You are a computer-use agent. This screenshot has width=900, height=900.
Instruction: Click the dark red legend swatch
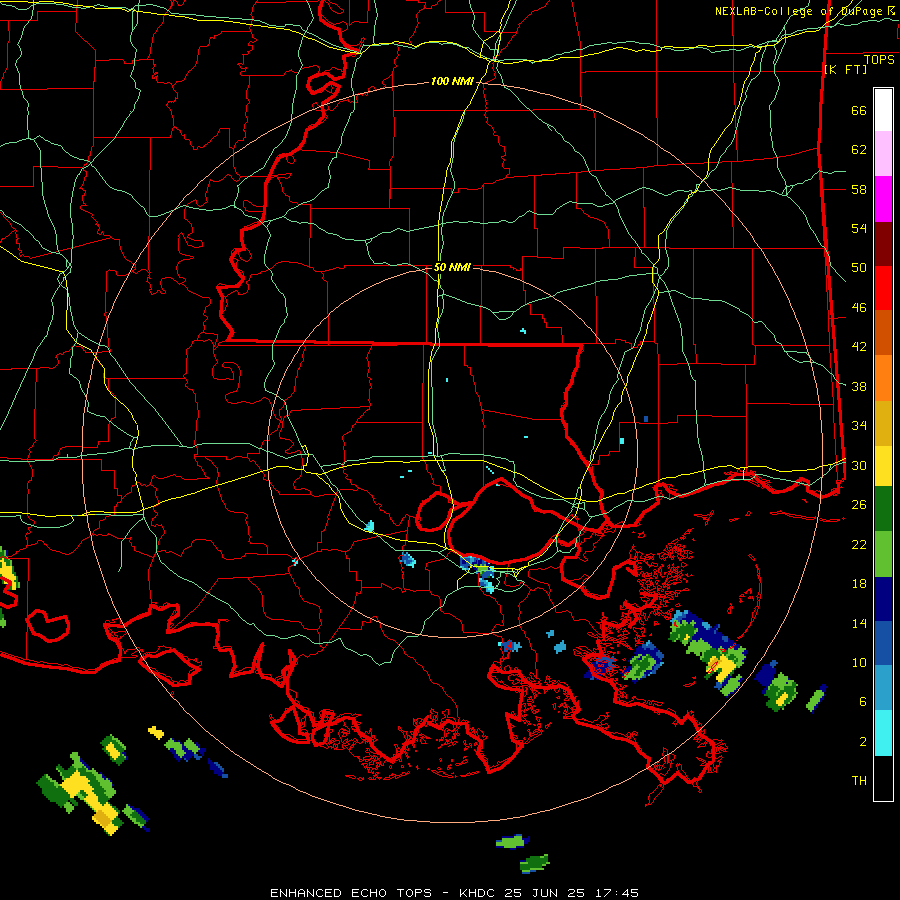883,244
